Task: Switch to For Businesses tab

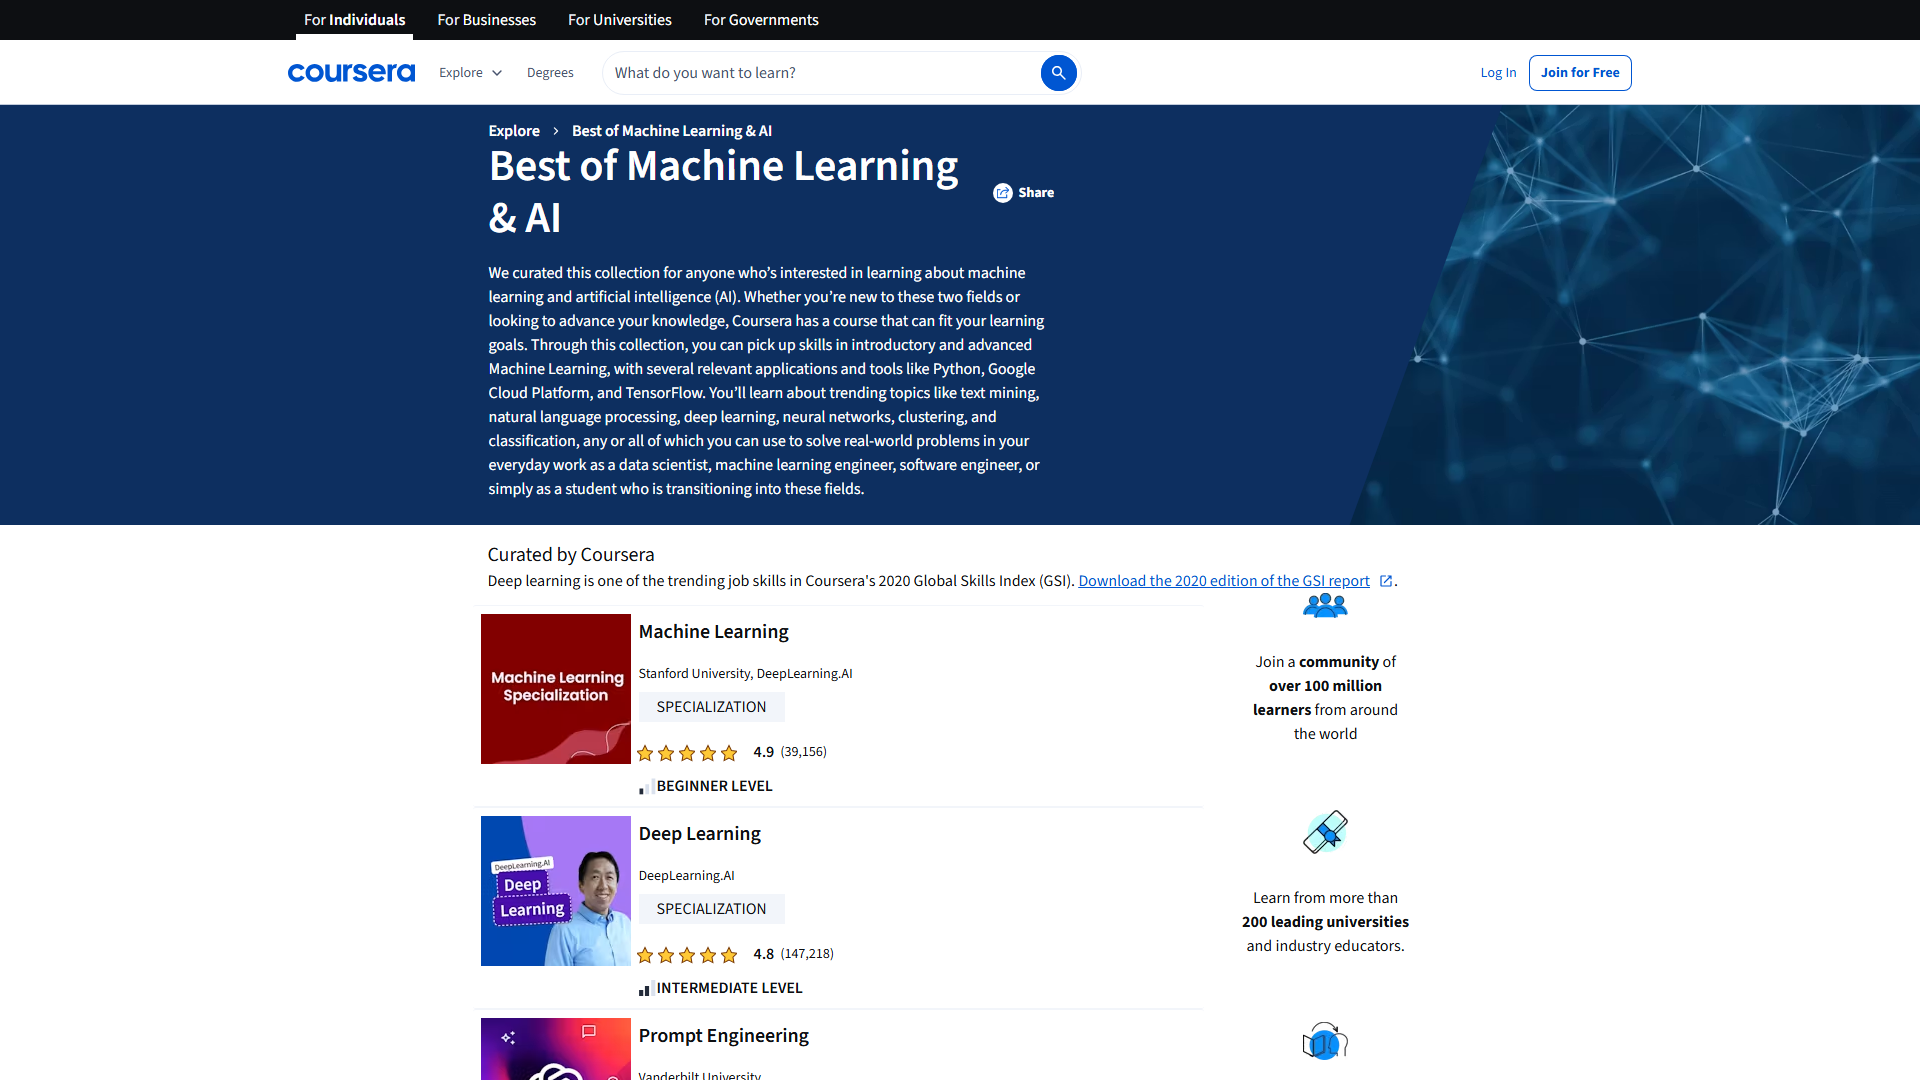Action: pos(486,20)
